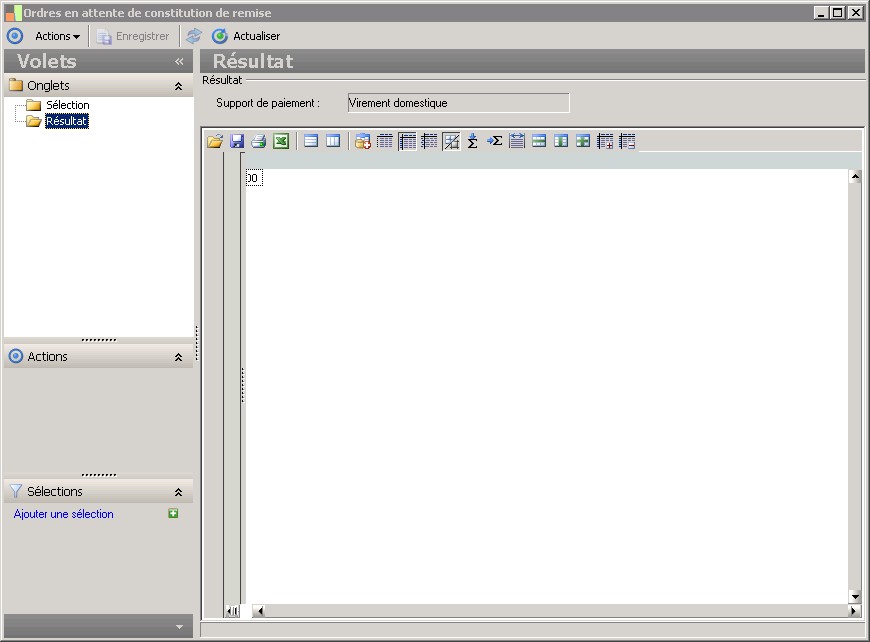This screenshot has height=642, width=870.
Task: Click the small left-arrow splitter button at grid bottom
Action: 232,611
